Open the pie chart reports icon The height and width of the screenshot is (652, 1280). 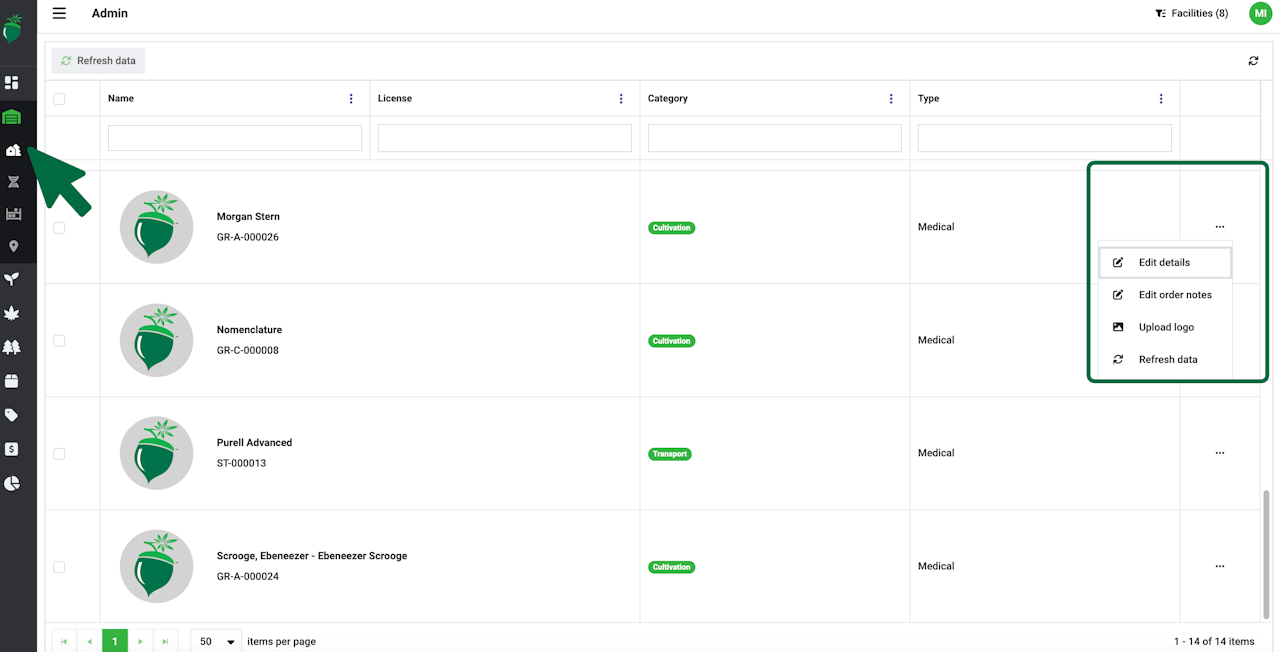[x=12, y=483]
